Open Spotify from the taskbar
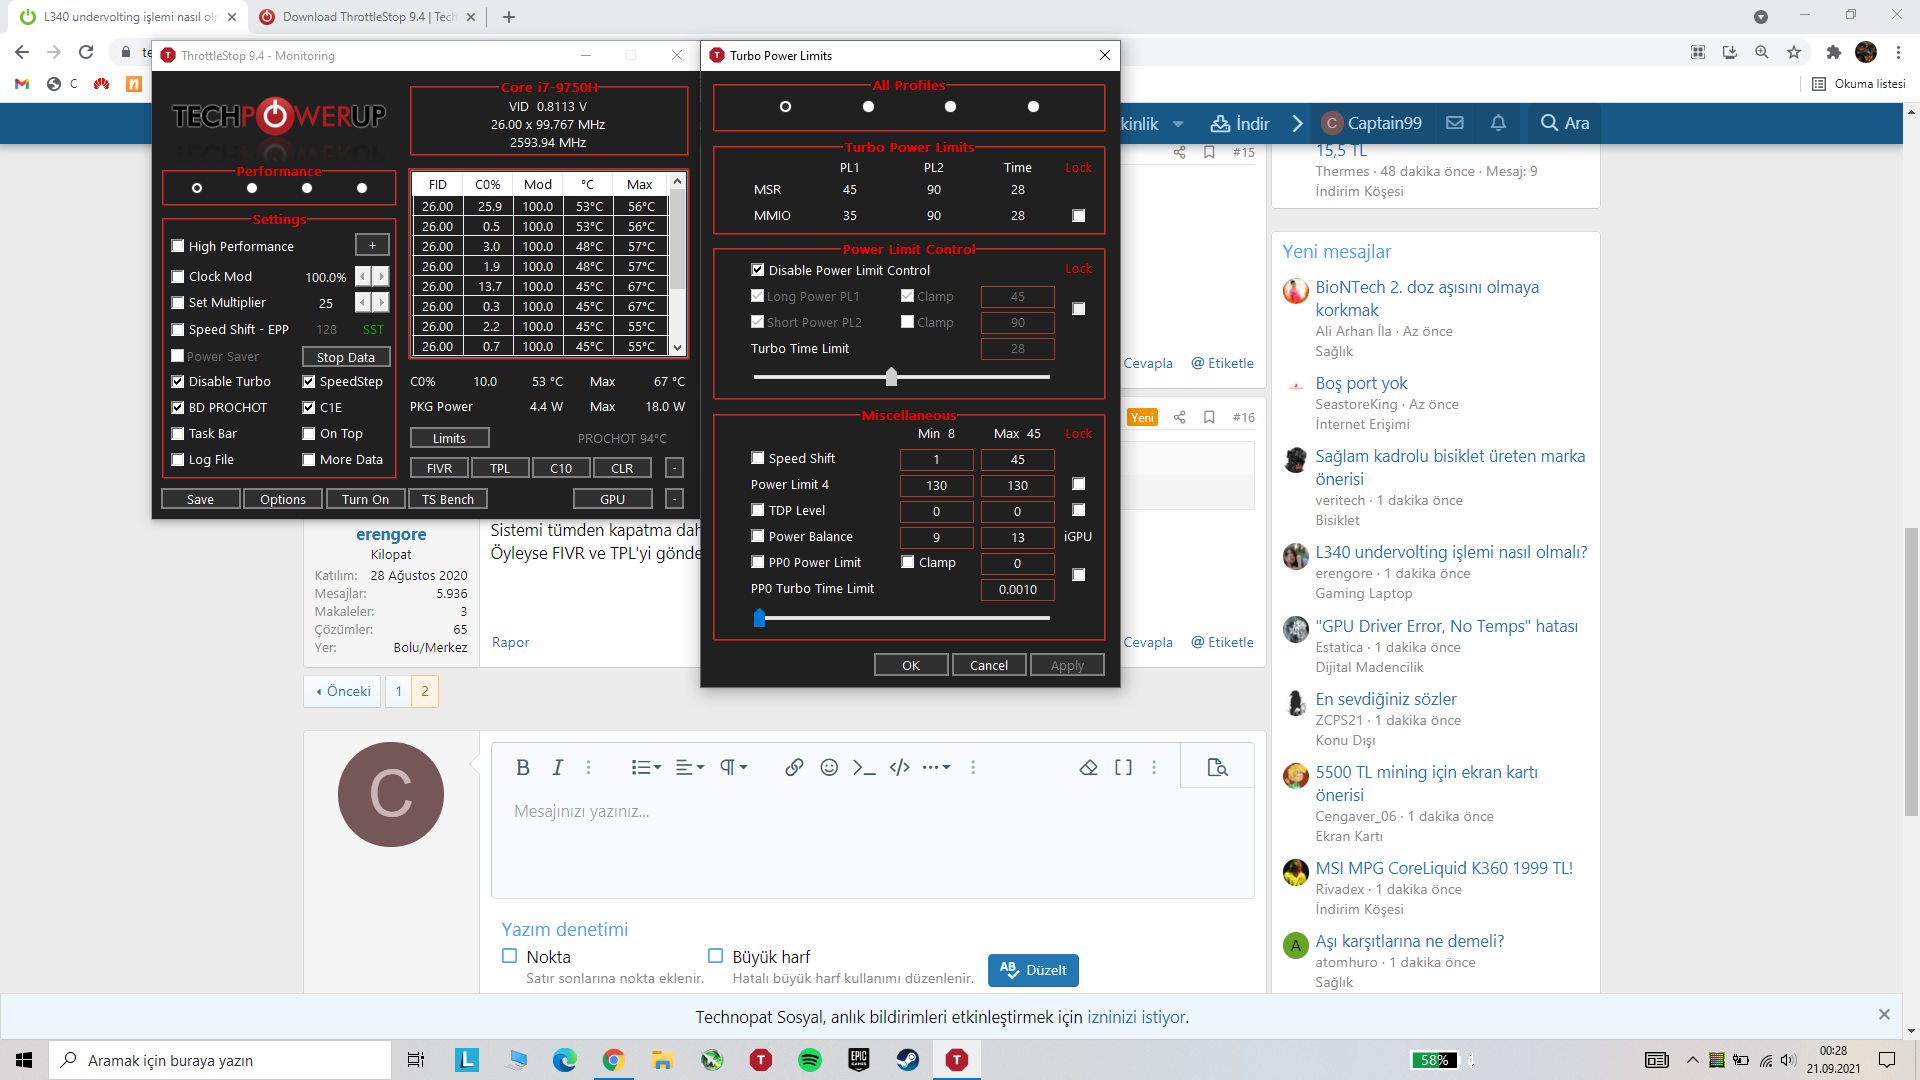Viewport: 1920px width, 1080px height. point(810,1060)
